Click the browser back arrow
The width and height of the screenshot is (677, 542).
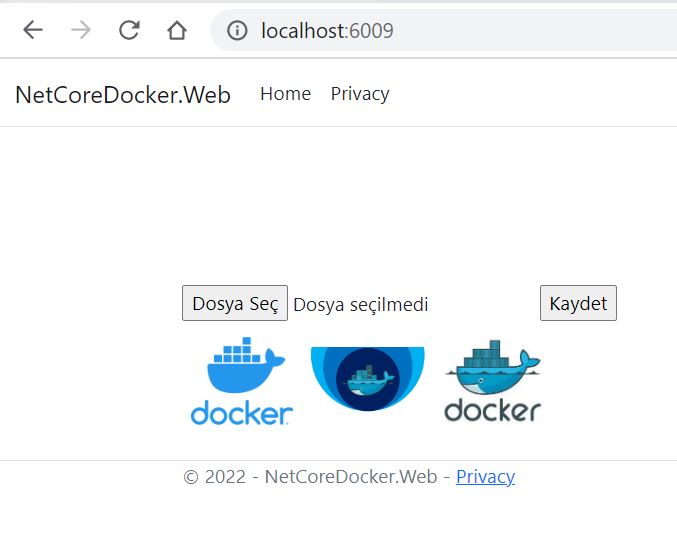[33, 30]
